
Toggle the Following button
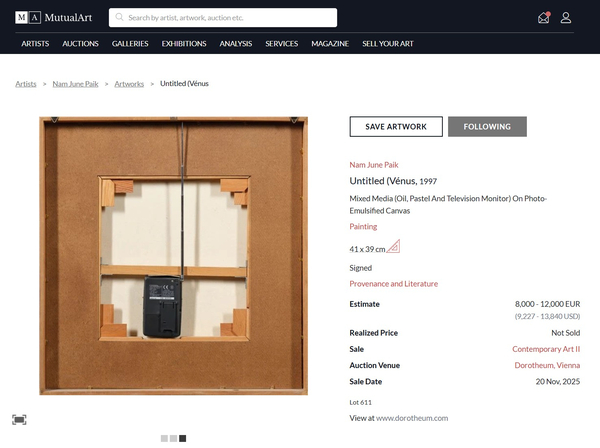click(x=487, y=127)
